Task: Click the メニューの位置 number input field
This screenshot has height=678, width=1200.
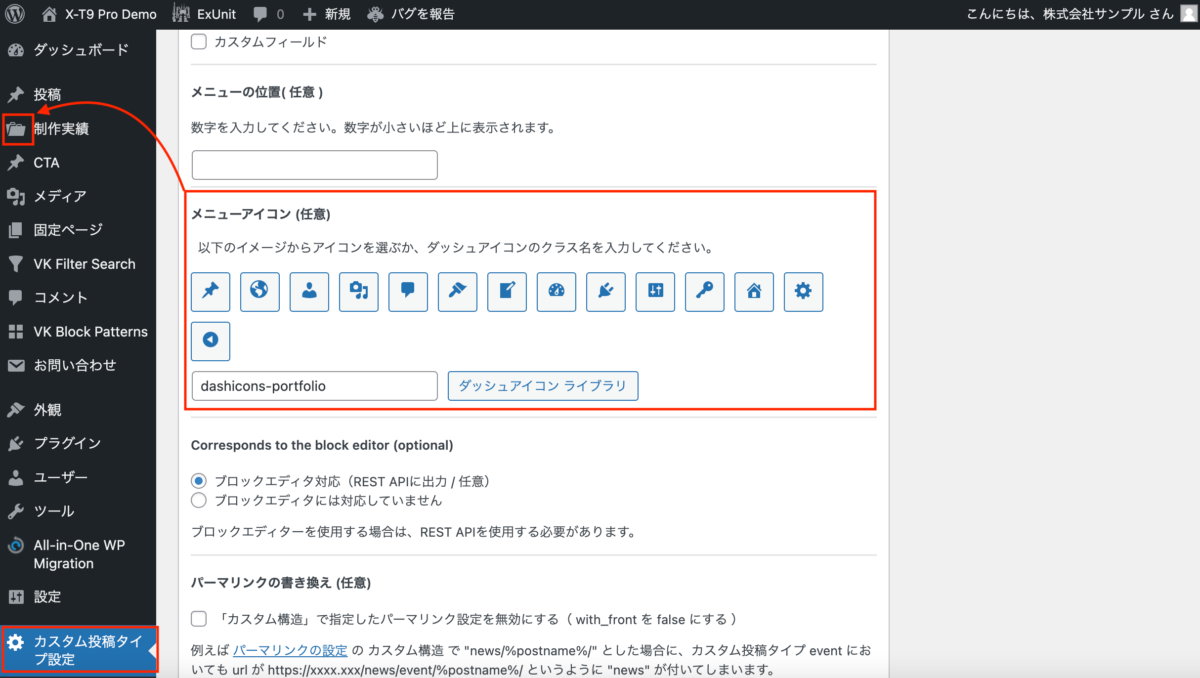Action: tap(315, 165)
